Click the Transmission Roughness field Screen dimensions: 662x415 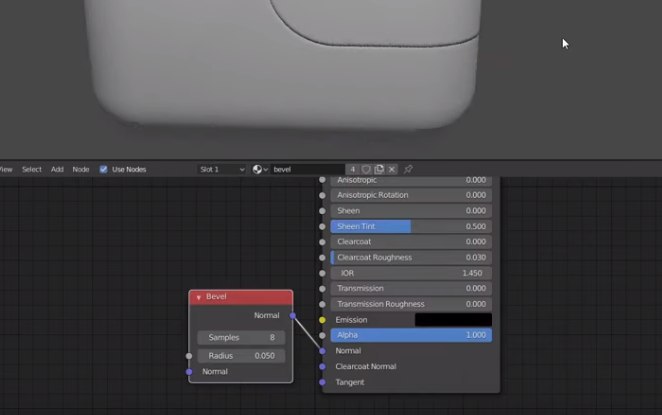click(411, 304)
